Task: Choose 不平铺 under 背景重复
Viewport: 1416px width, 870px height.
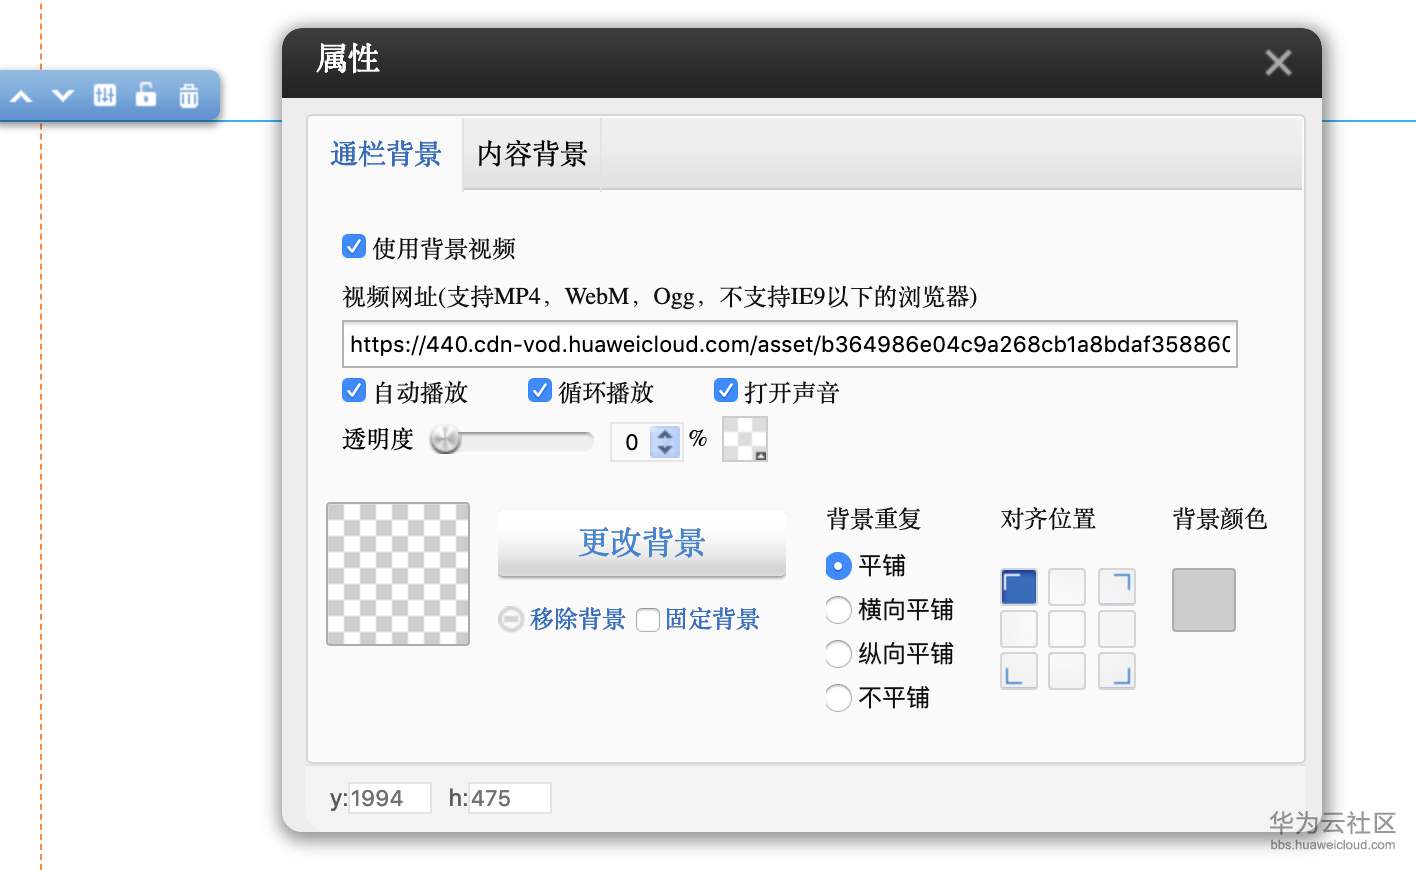Action: pyautogui.click(x=838, y=697)
